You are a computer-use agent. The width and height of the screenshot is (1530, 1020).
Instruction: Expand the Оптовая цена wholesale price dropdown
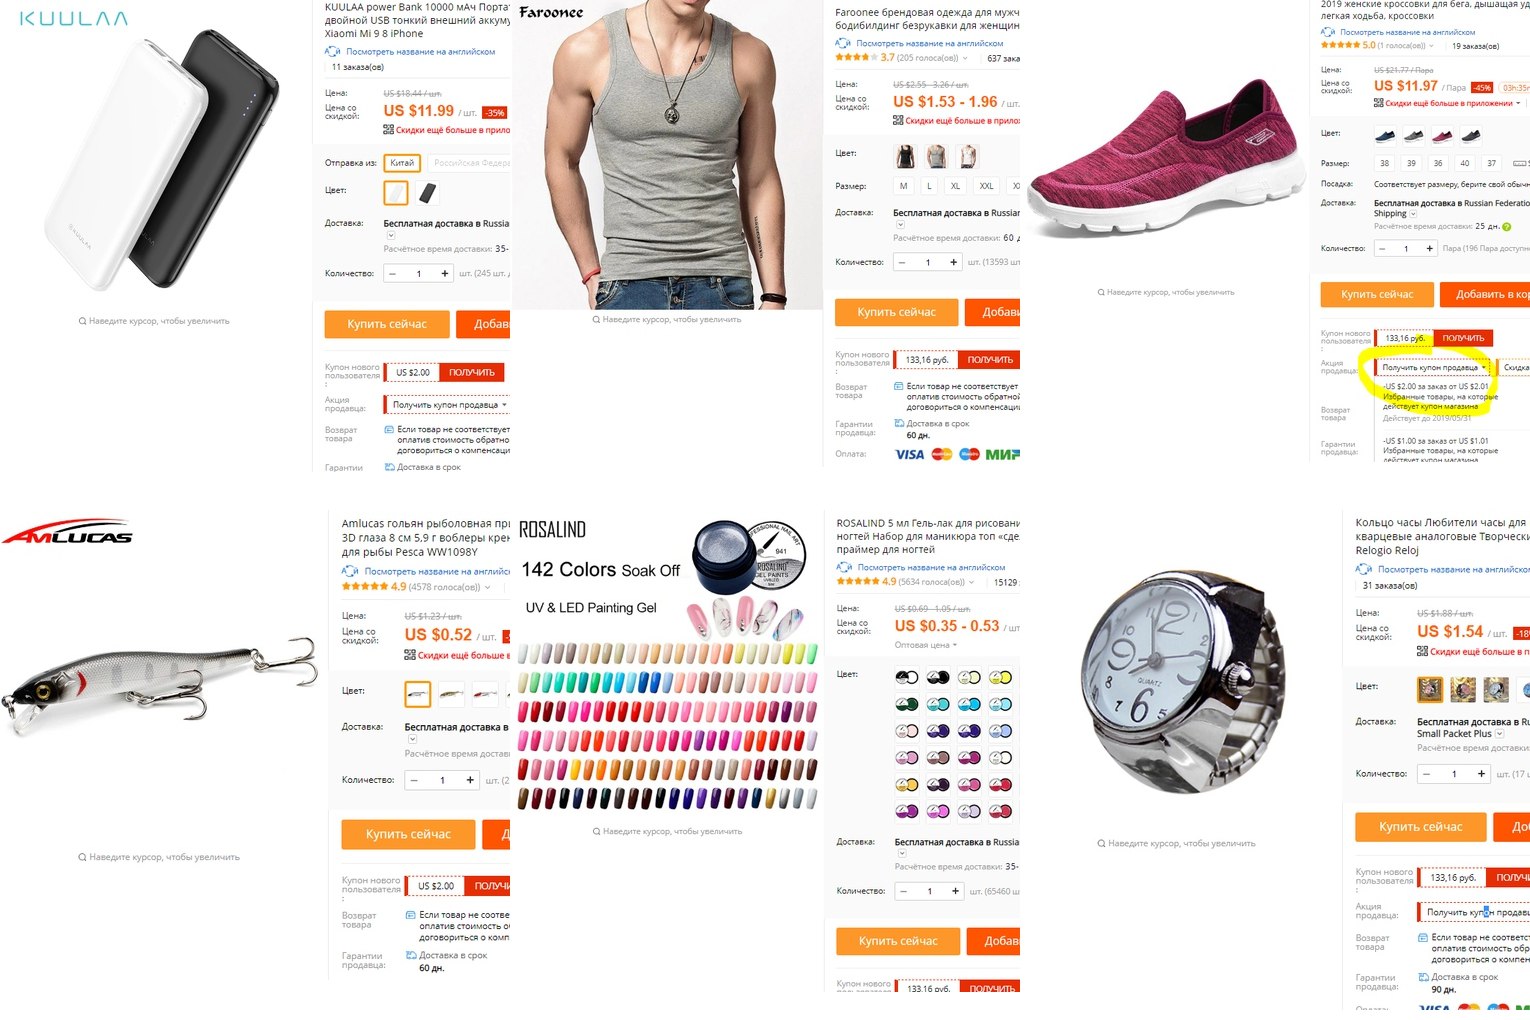point(925,645)
